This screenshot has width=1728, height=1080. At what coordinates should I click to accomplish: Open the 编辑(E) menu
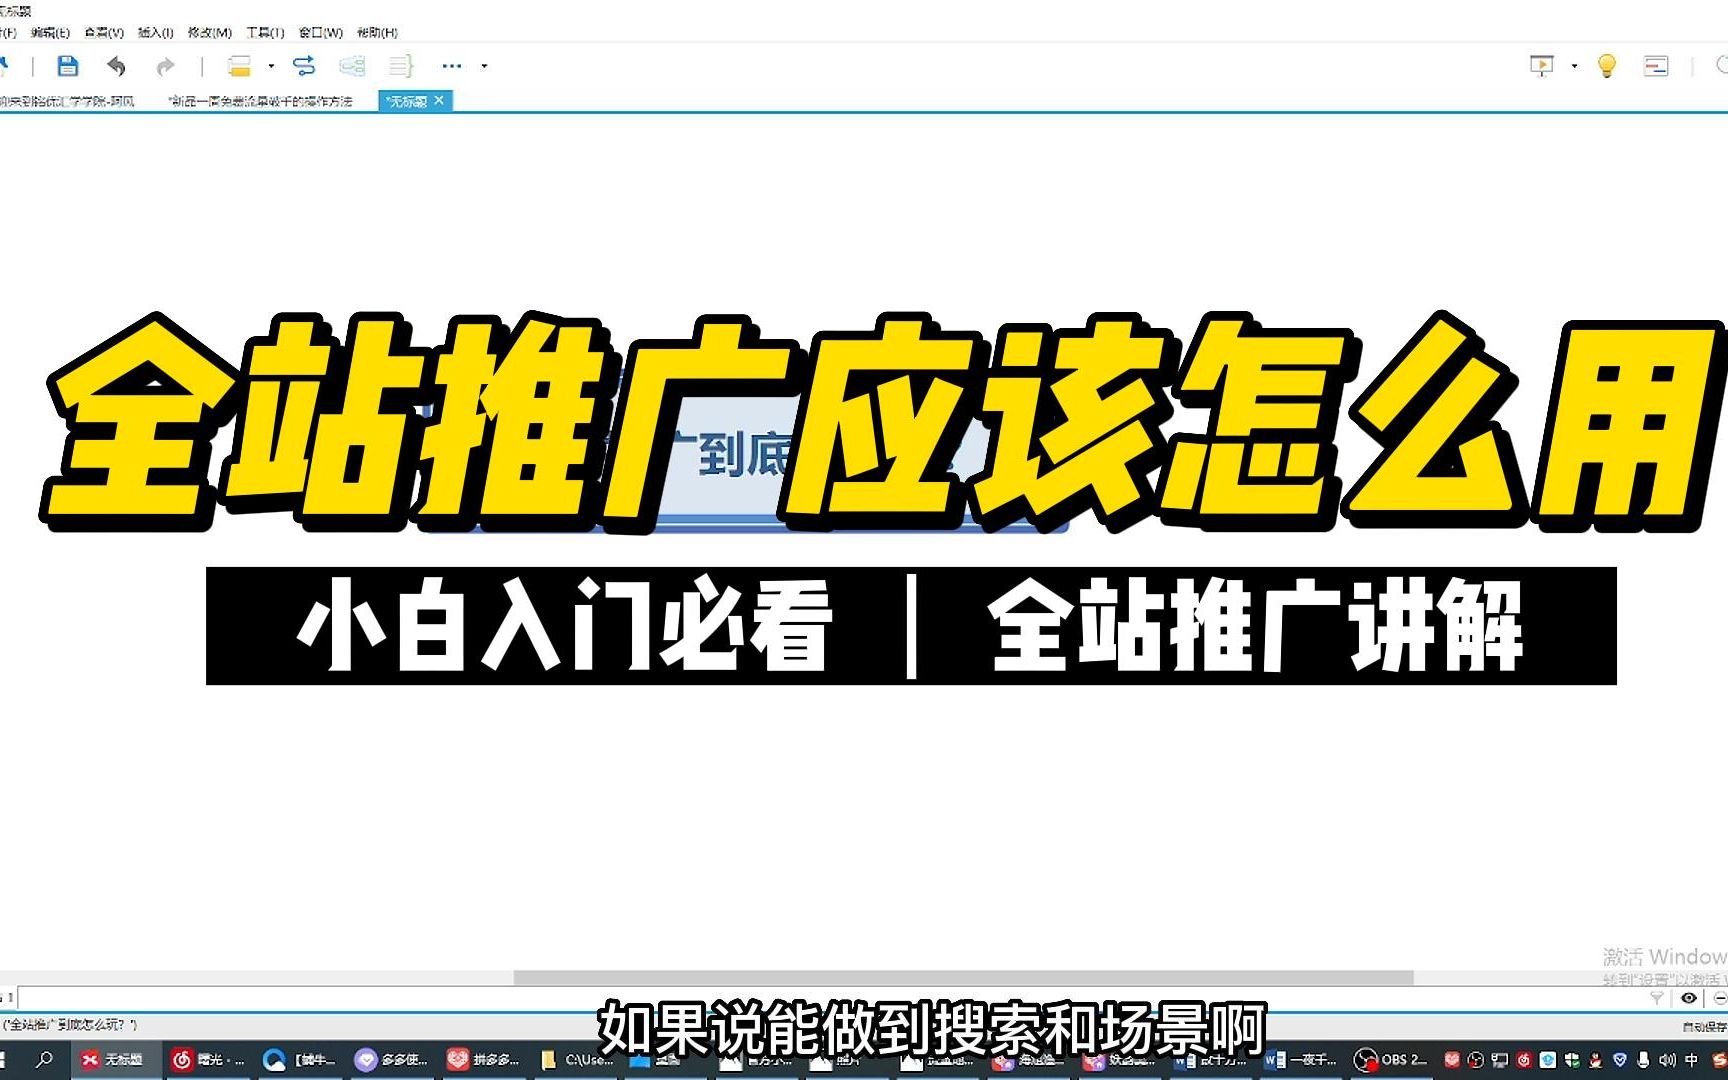tap(50, 33)
